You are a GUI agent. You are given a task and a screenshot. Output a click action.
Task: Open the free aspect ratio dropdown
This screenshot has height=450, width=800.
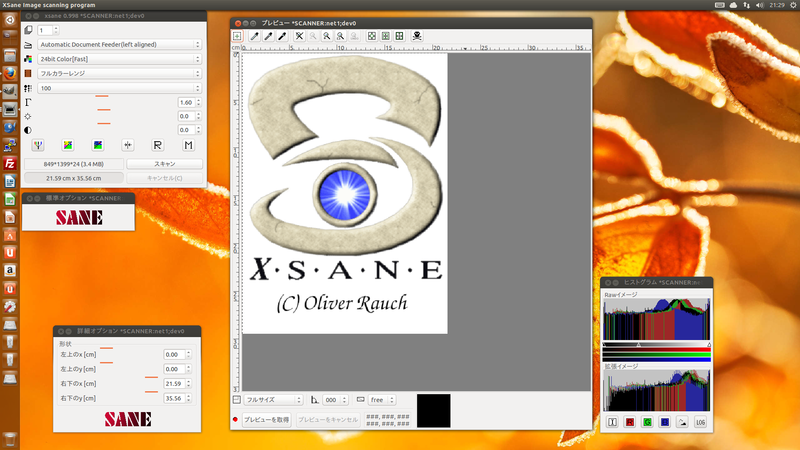pos(382,399)
